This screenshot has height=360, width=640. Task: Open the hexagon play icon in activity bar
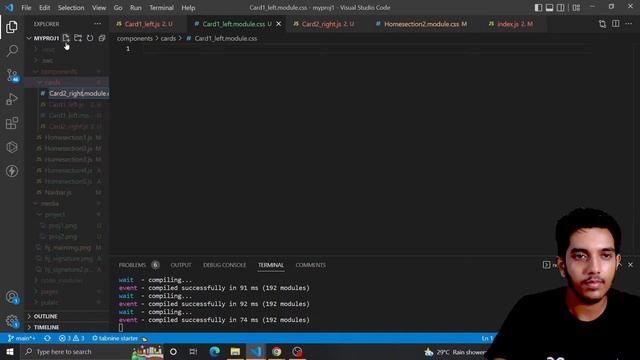(x=12, y=147)
